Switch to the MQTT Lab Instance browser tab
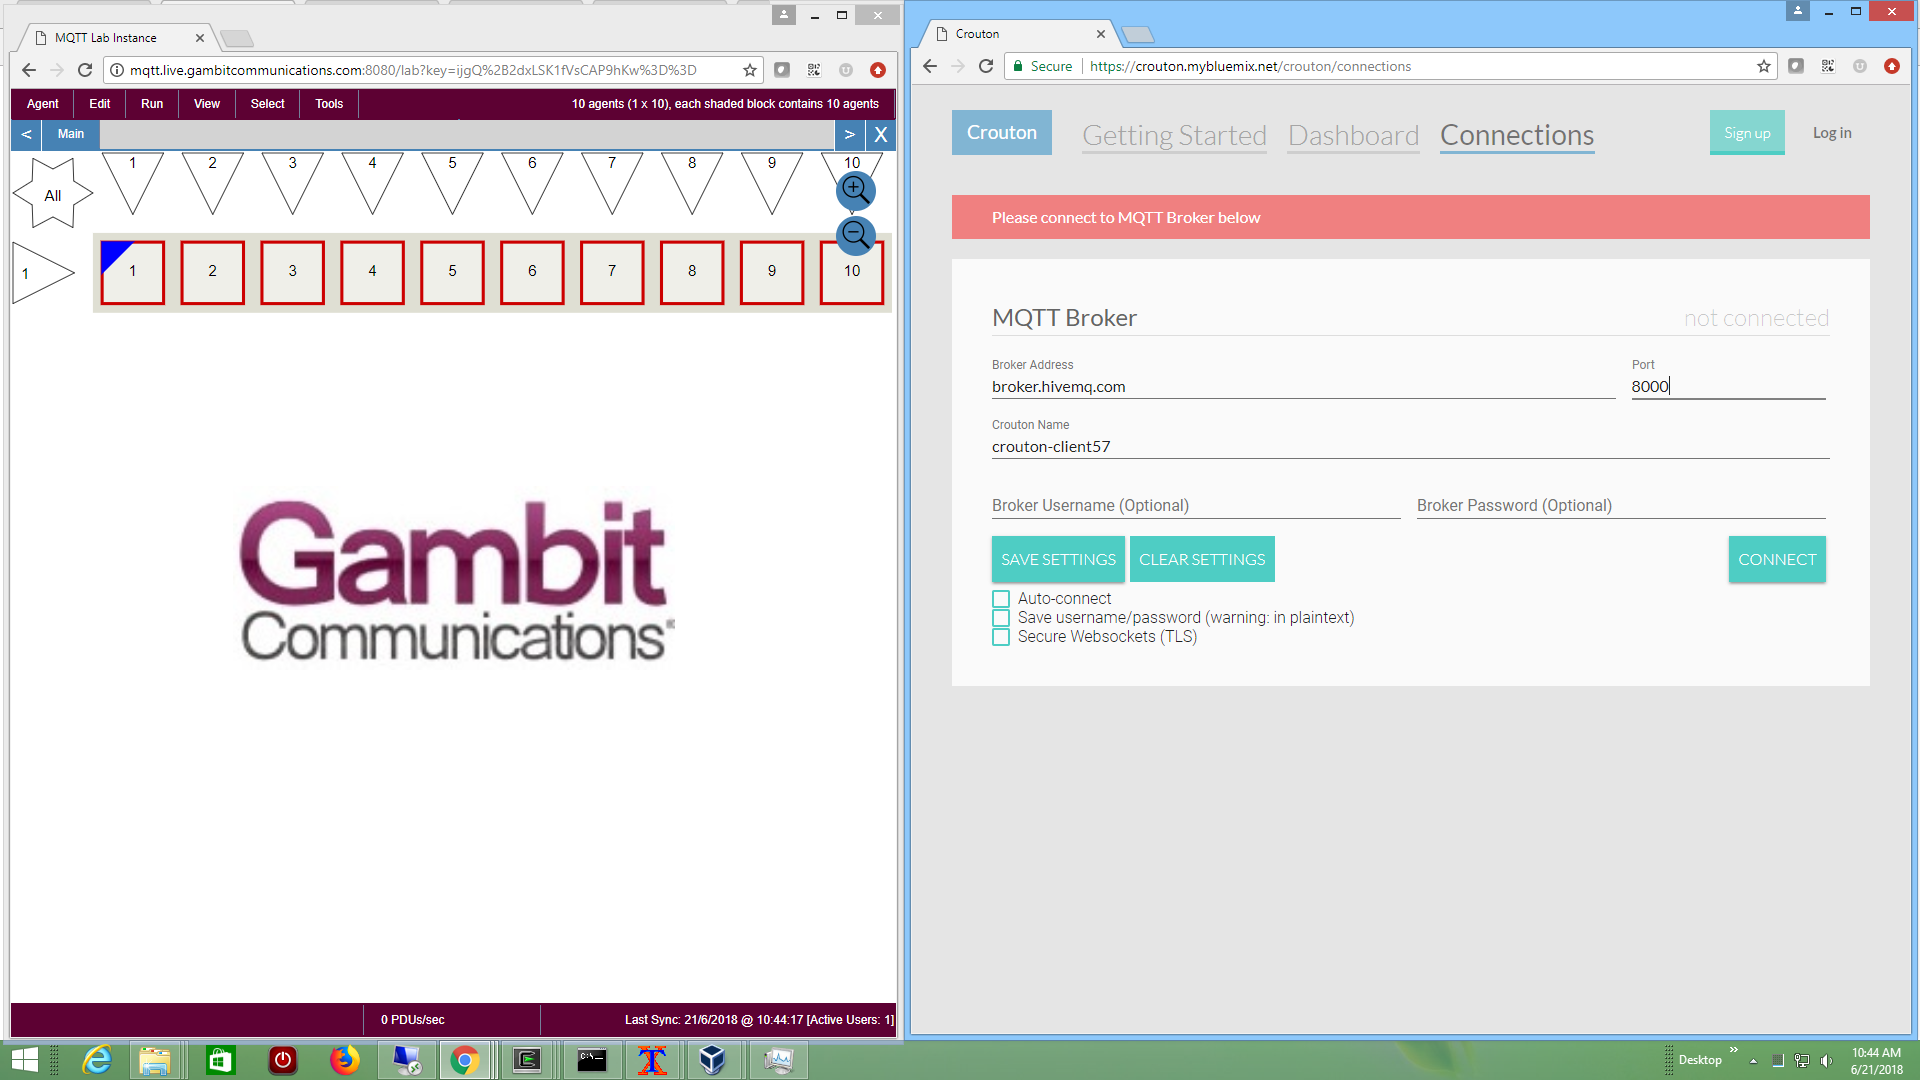This screenshot has height=1080, width=1920. point(118,38)
